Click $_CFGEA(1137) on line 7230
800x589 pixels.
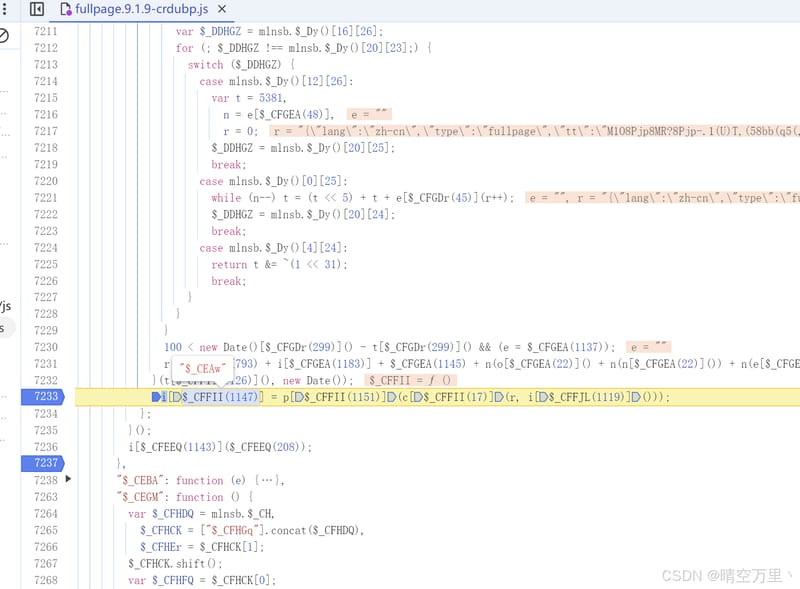565,348
